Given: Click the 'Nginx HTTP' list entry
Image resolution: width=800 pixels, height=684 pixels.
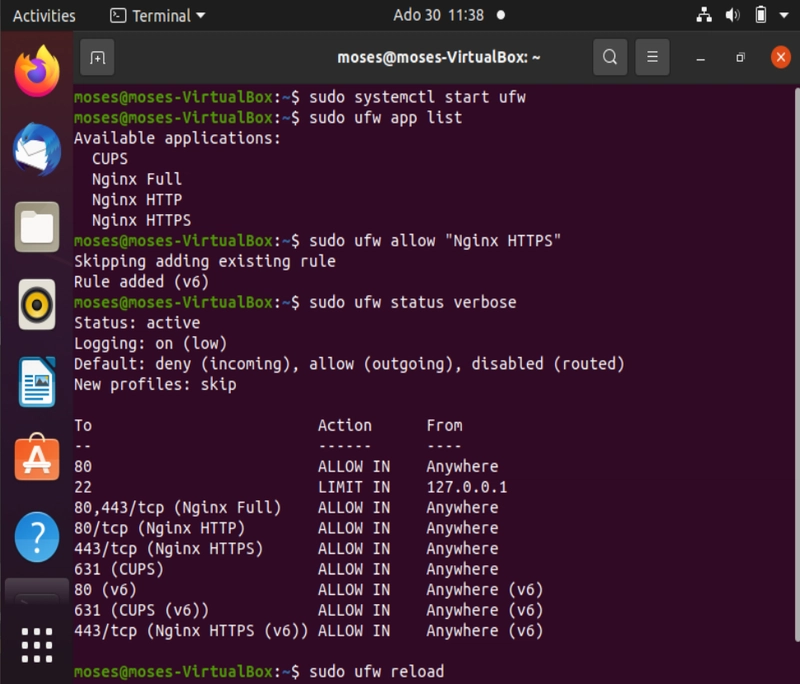Looking at the screenshot, I should click(x=137, y=200).
